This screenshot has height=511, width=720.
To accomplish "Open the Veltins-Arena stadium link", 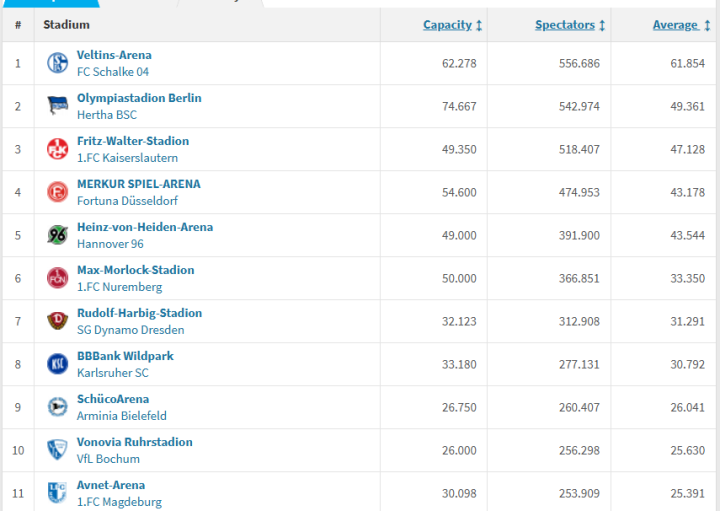I will click(114, 55).
